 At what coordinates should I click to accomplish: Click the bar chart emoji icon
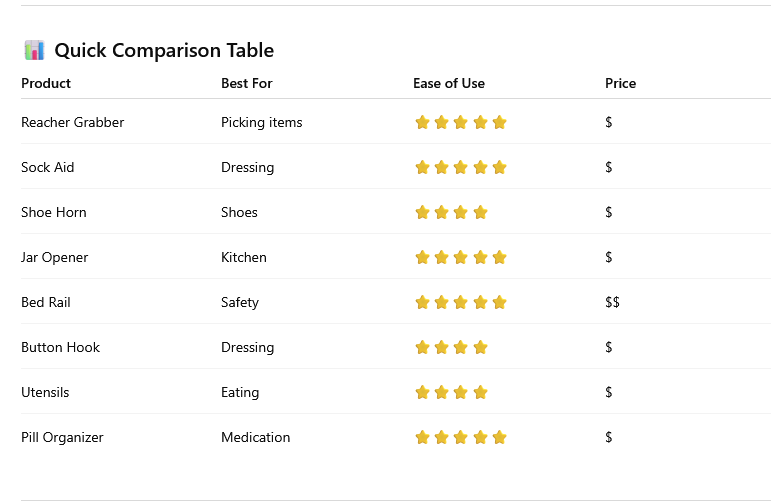(34, 50)
